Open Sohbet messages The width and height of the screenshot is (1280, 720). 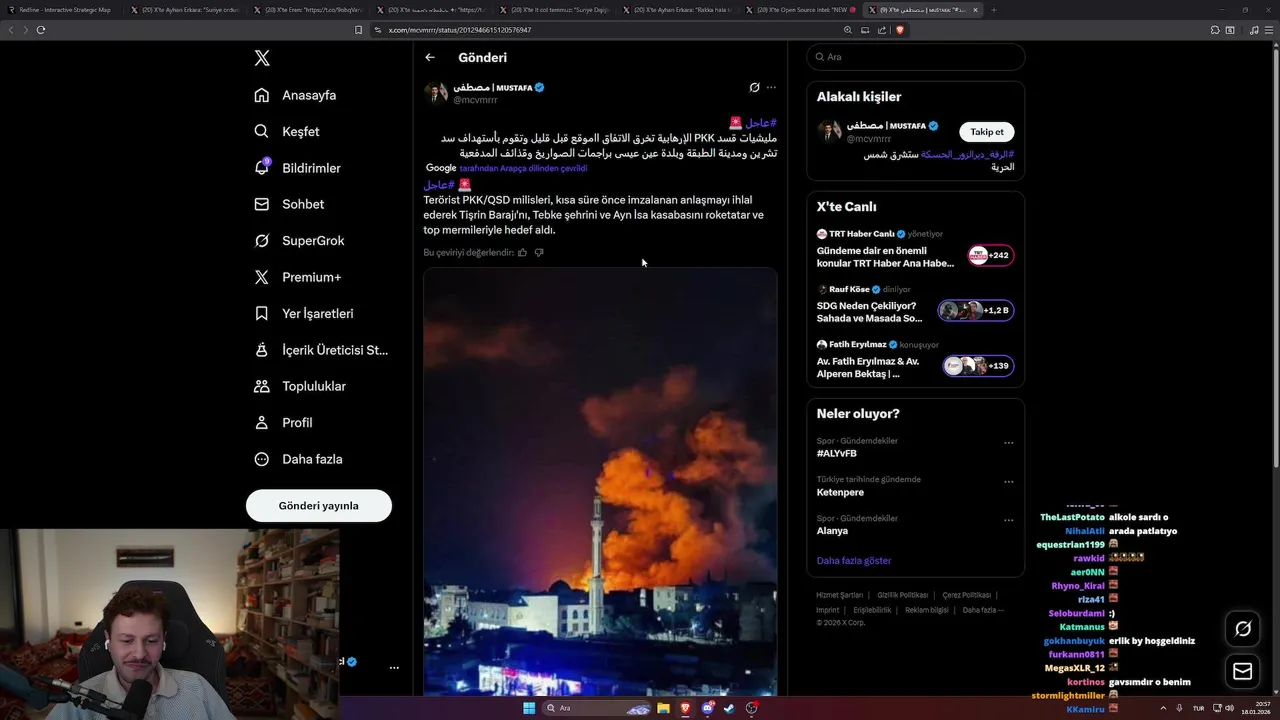290,204
